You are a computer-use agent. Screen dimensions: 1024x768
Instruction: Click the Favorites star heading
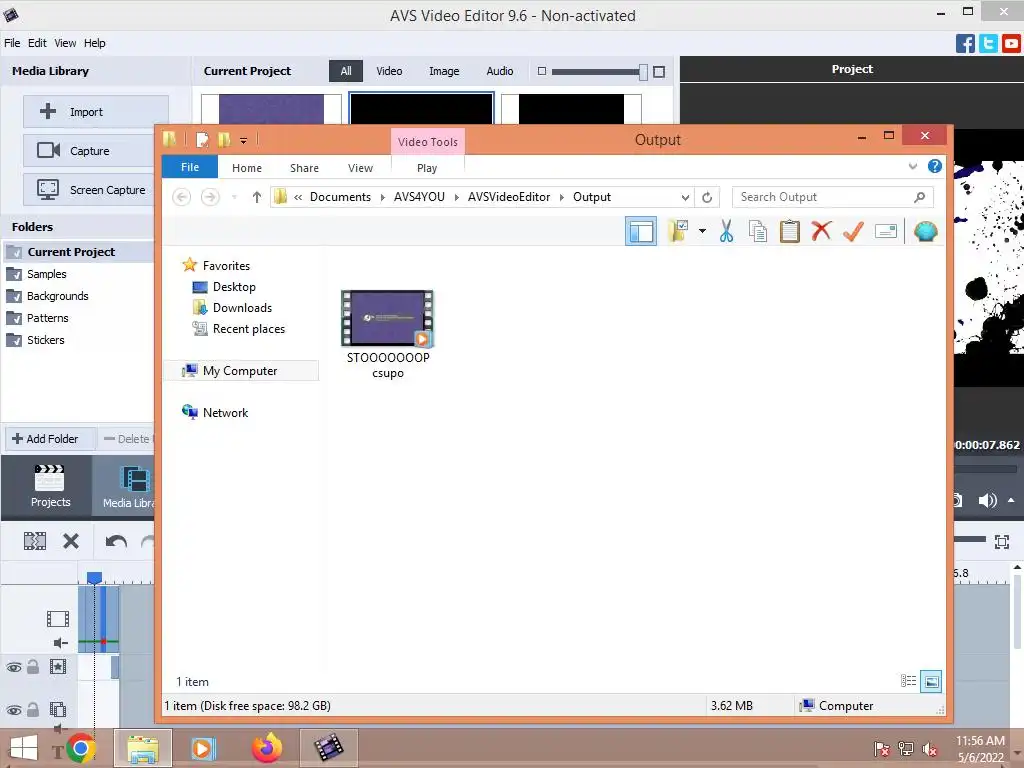click(226, 266)
